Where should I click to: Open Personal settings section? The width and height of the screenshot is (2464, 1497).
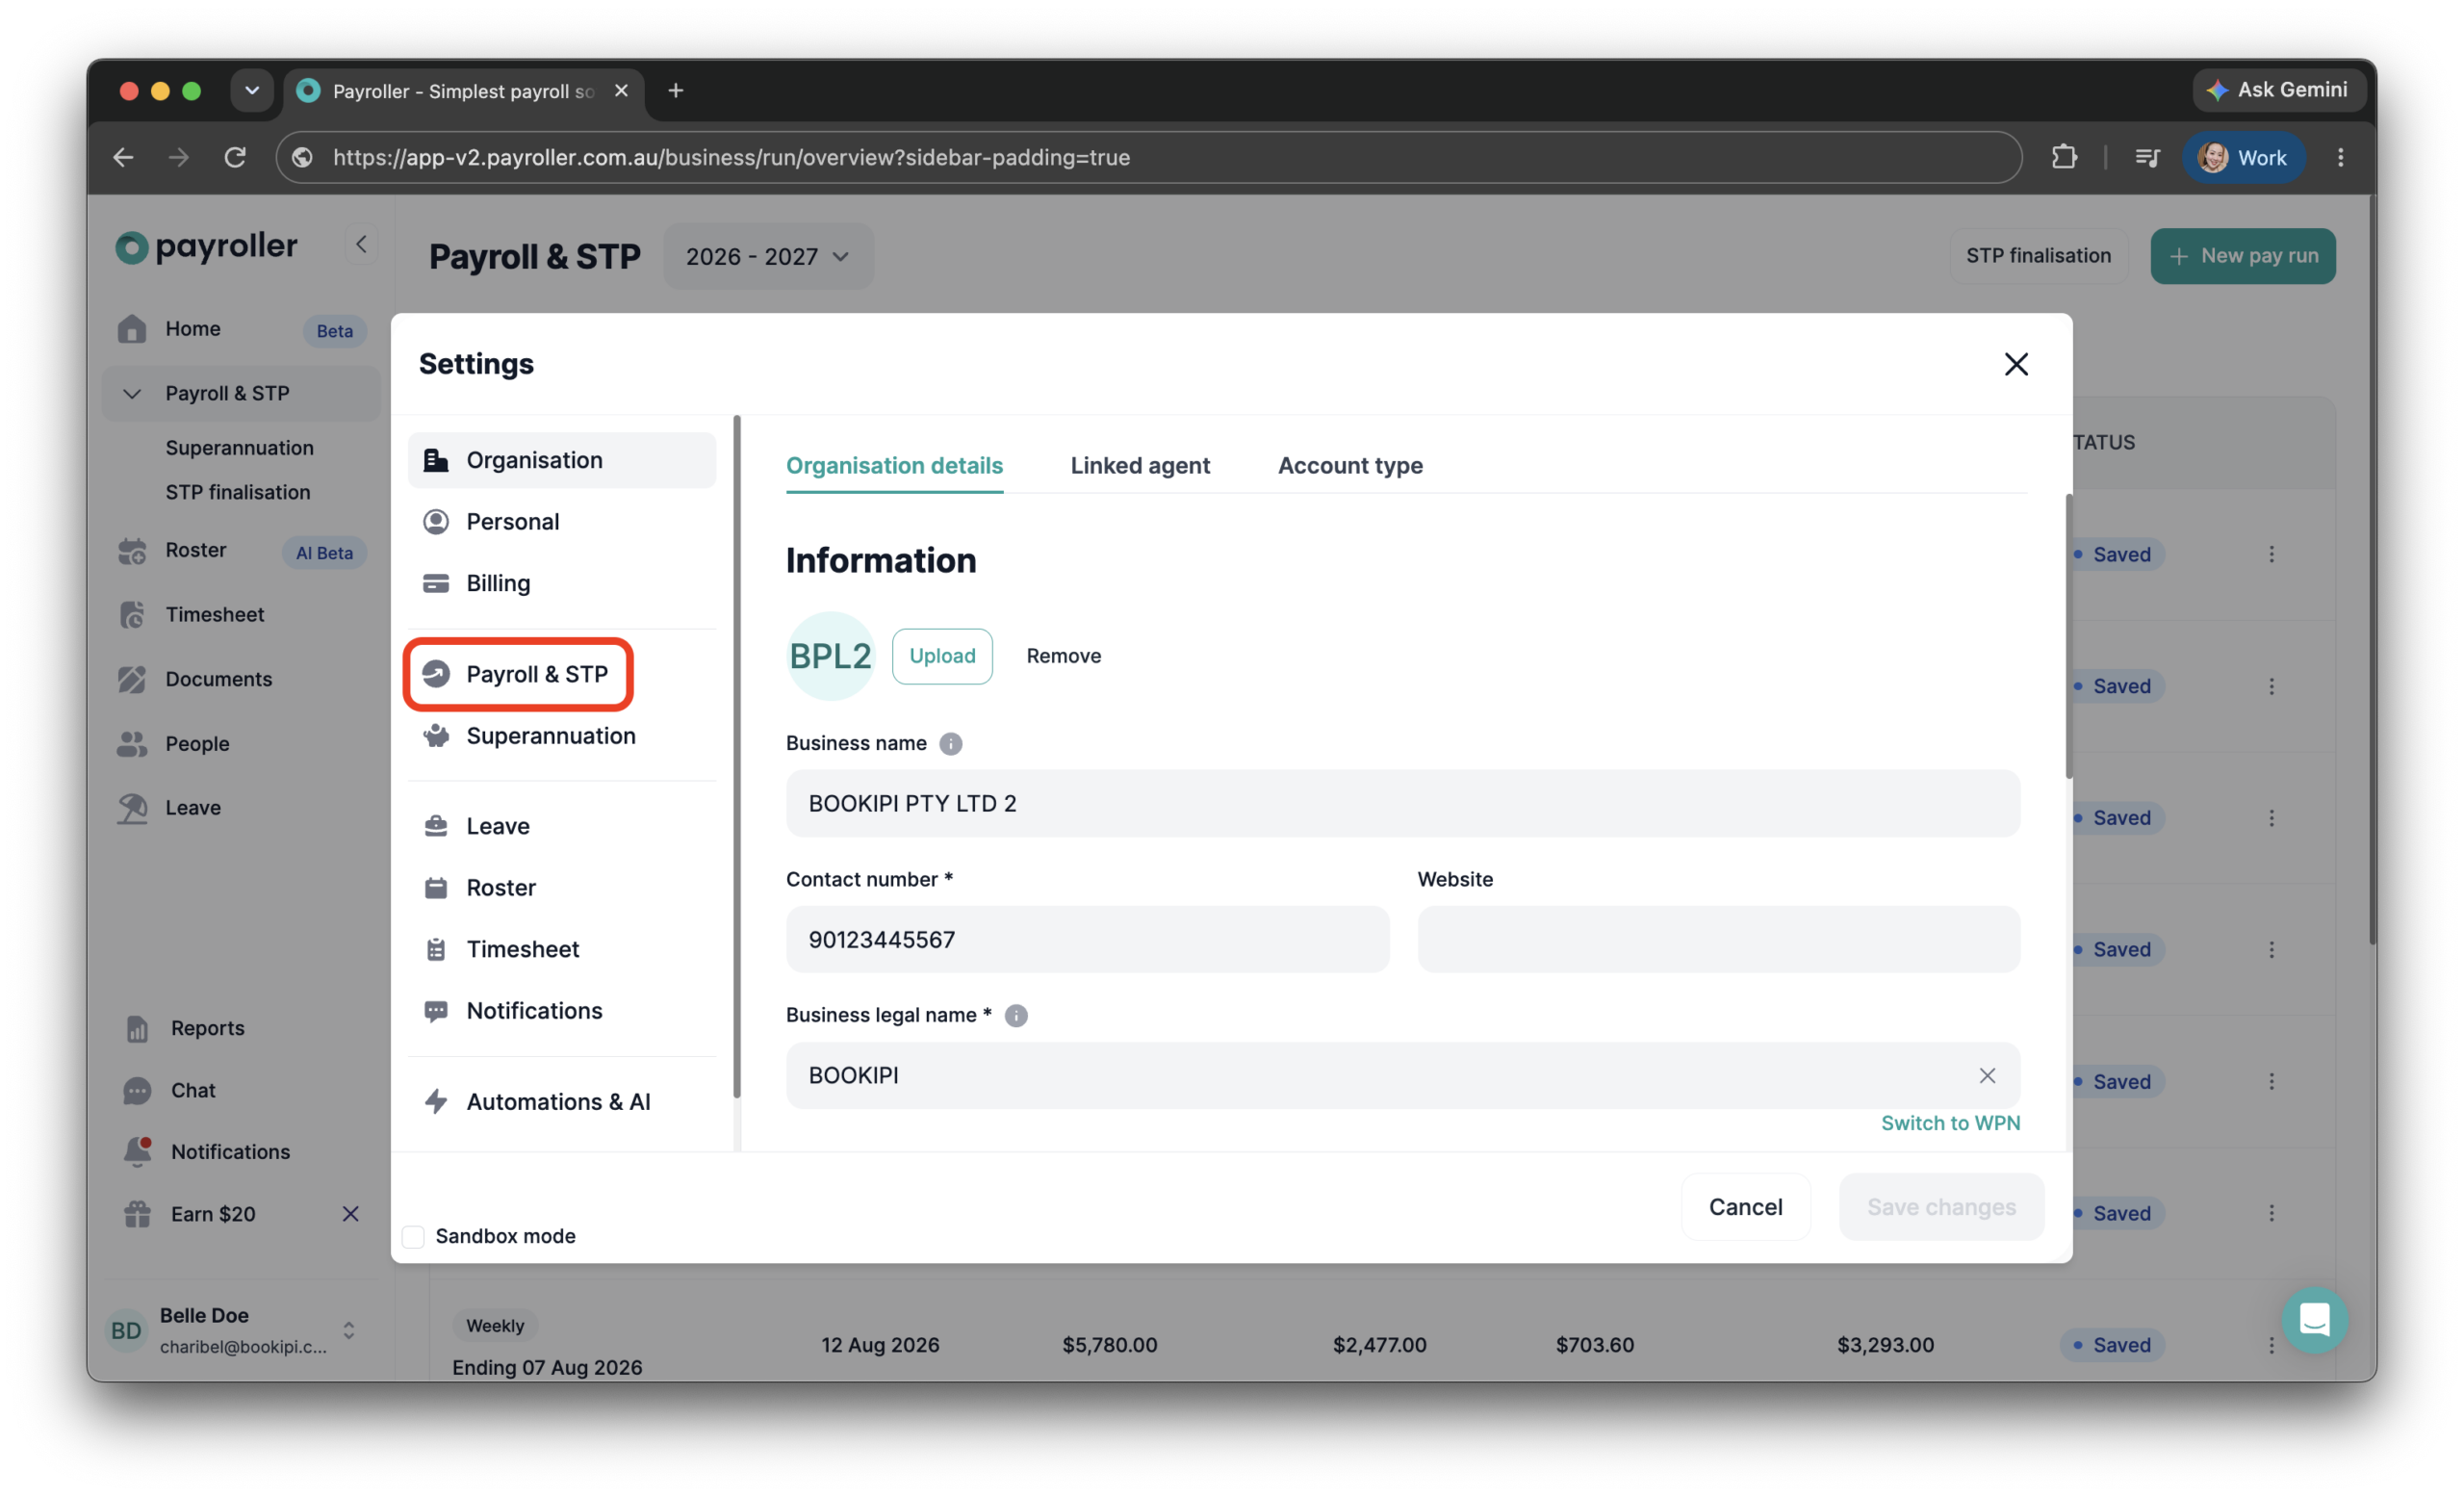point(561,522)
